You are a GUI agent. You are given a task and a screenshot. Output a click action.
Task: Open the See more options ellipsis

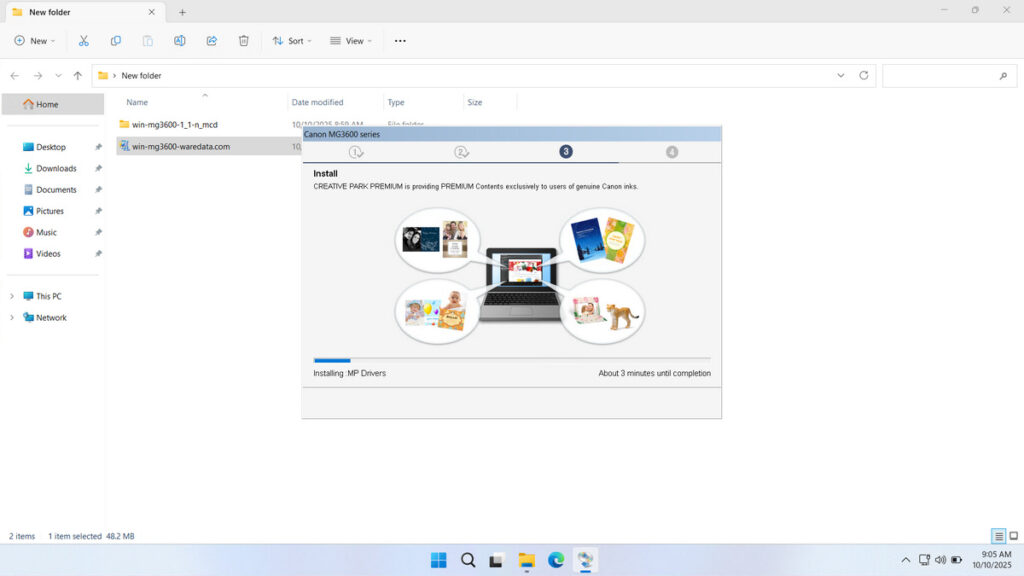pos(400,41)
